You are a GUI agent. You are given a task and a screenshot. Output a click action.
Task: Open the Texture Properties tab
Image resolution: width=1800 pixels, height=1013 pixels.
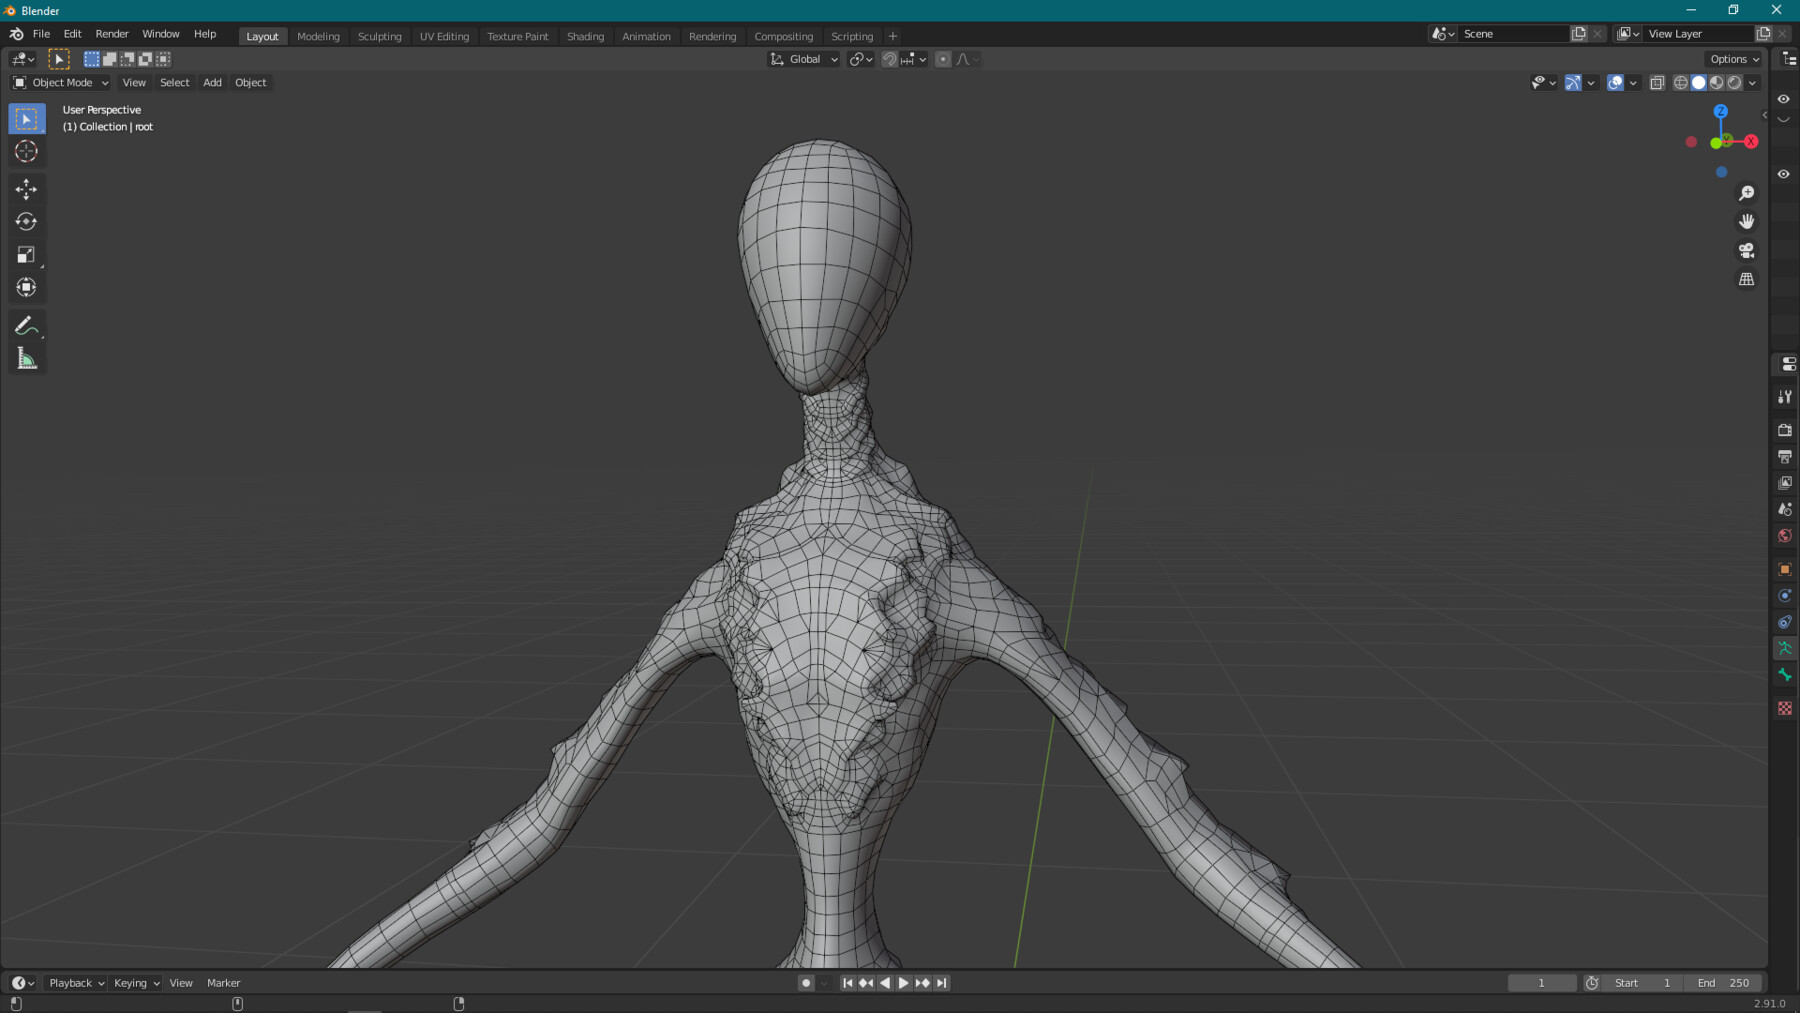point(1785,708)
